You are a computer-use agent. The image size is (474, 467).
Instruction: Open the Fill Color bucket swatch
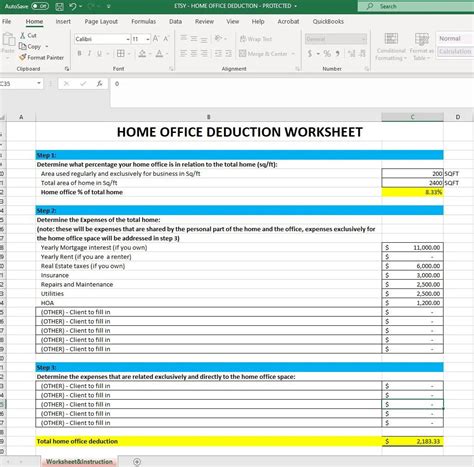coord(142,53)
